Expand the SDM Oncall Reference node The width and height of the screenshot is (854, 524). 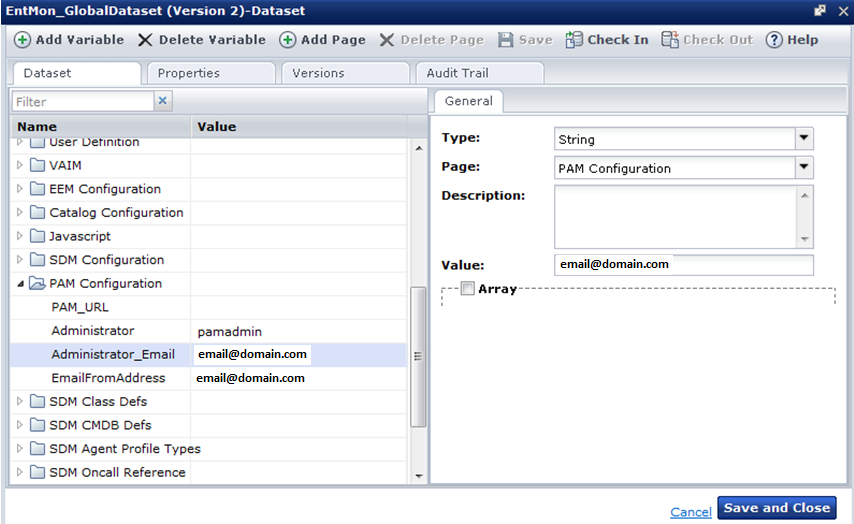(20, 472)
